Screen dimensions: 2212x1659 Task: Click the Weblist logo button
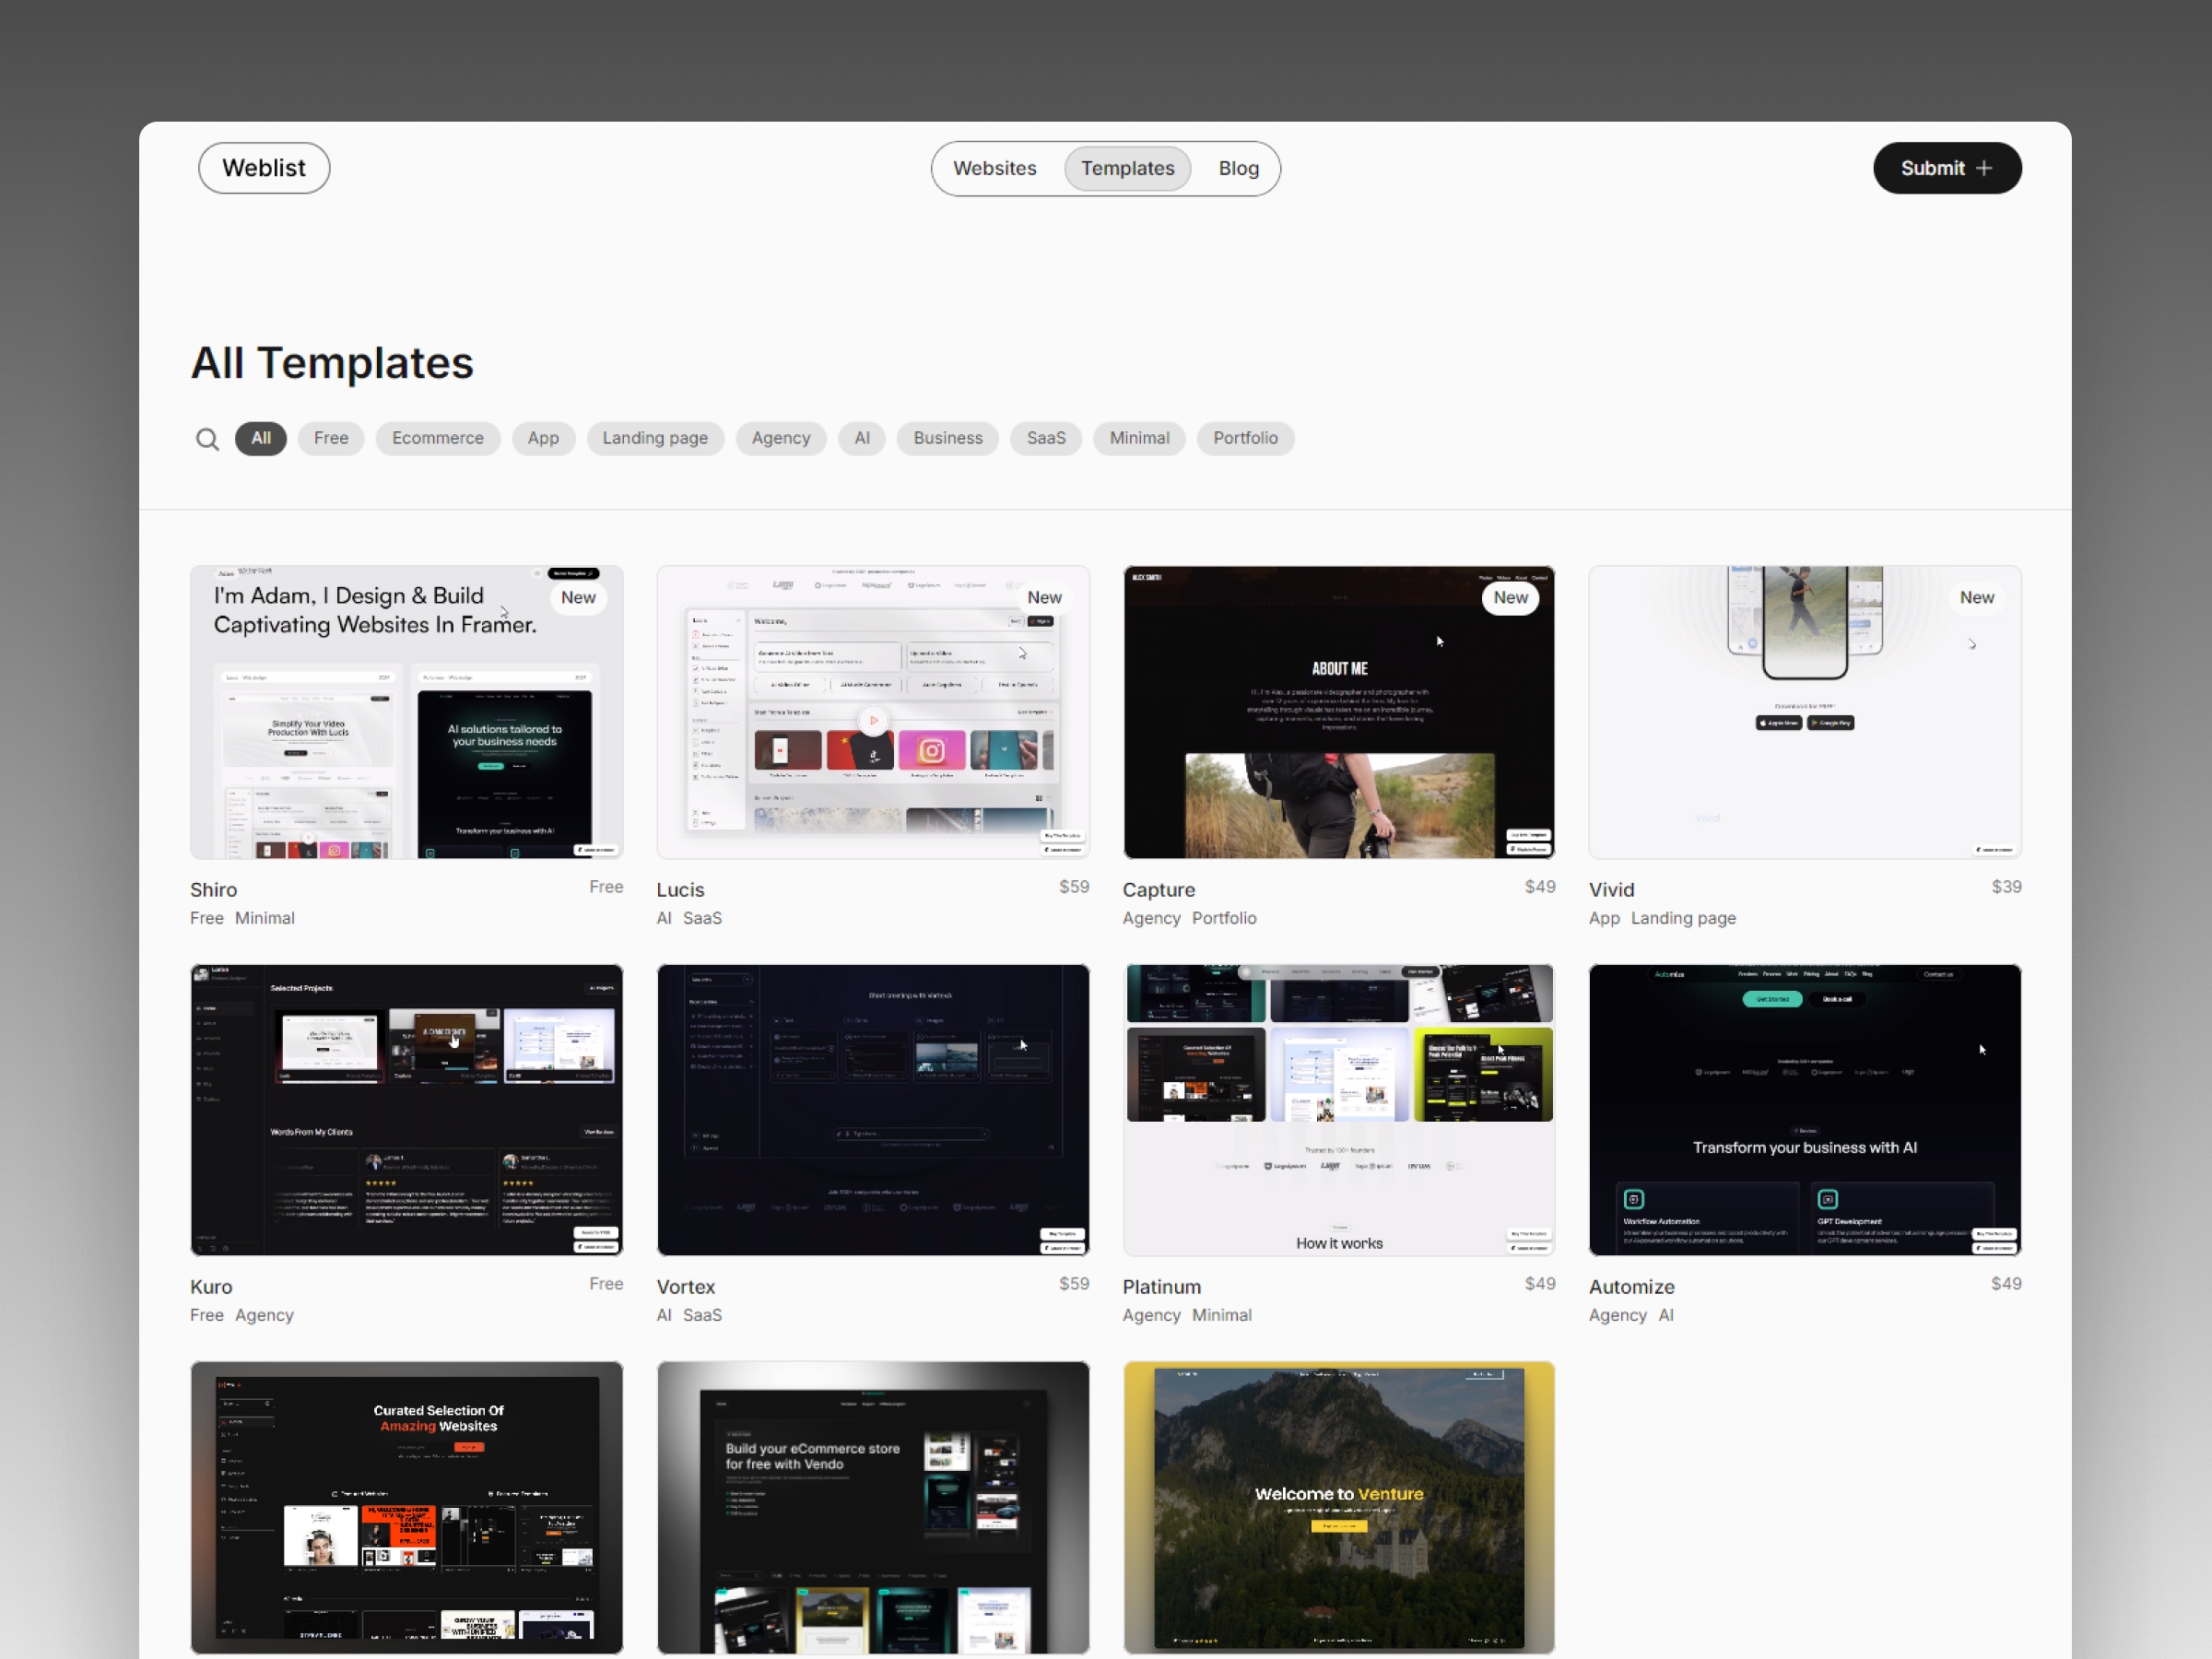263,168
